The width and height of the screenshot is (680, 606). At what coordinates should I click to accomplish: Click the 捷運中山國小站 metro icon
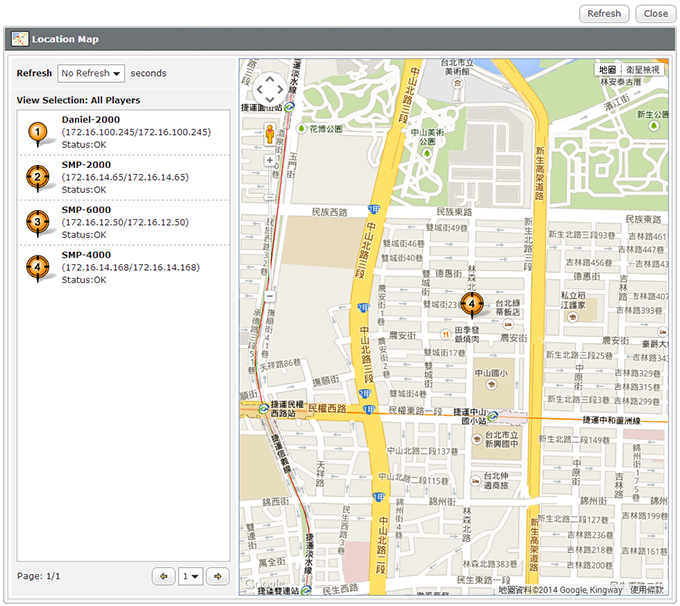coord(492,417)
